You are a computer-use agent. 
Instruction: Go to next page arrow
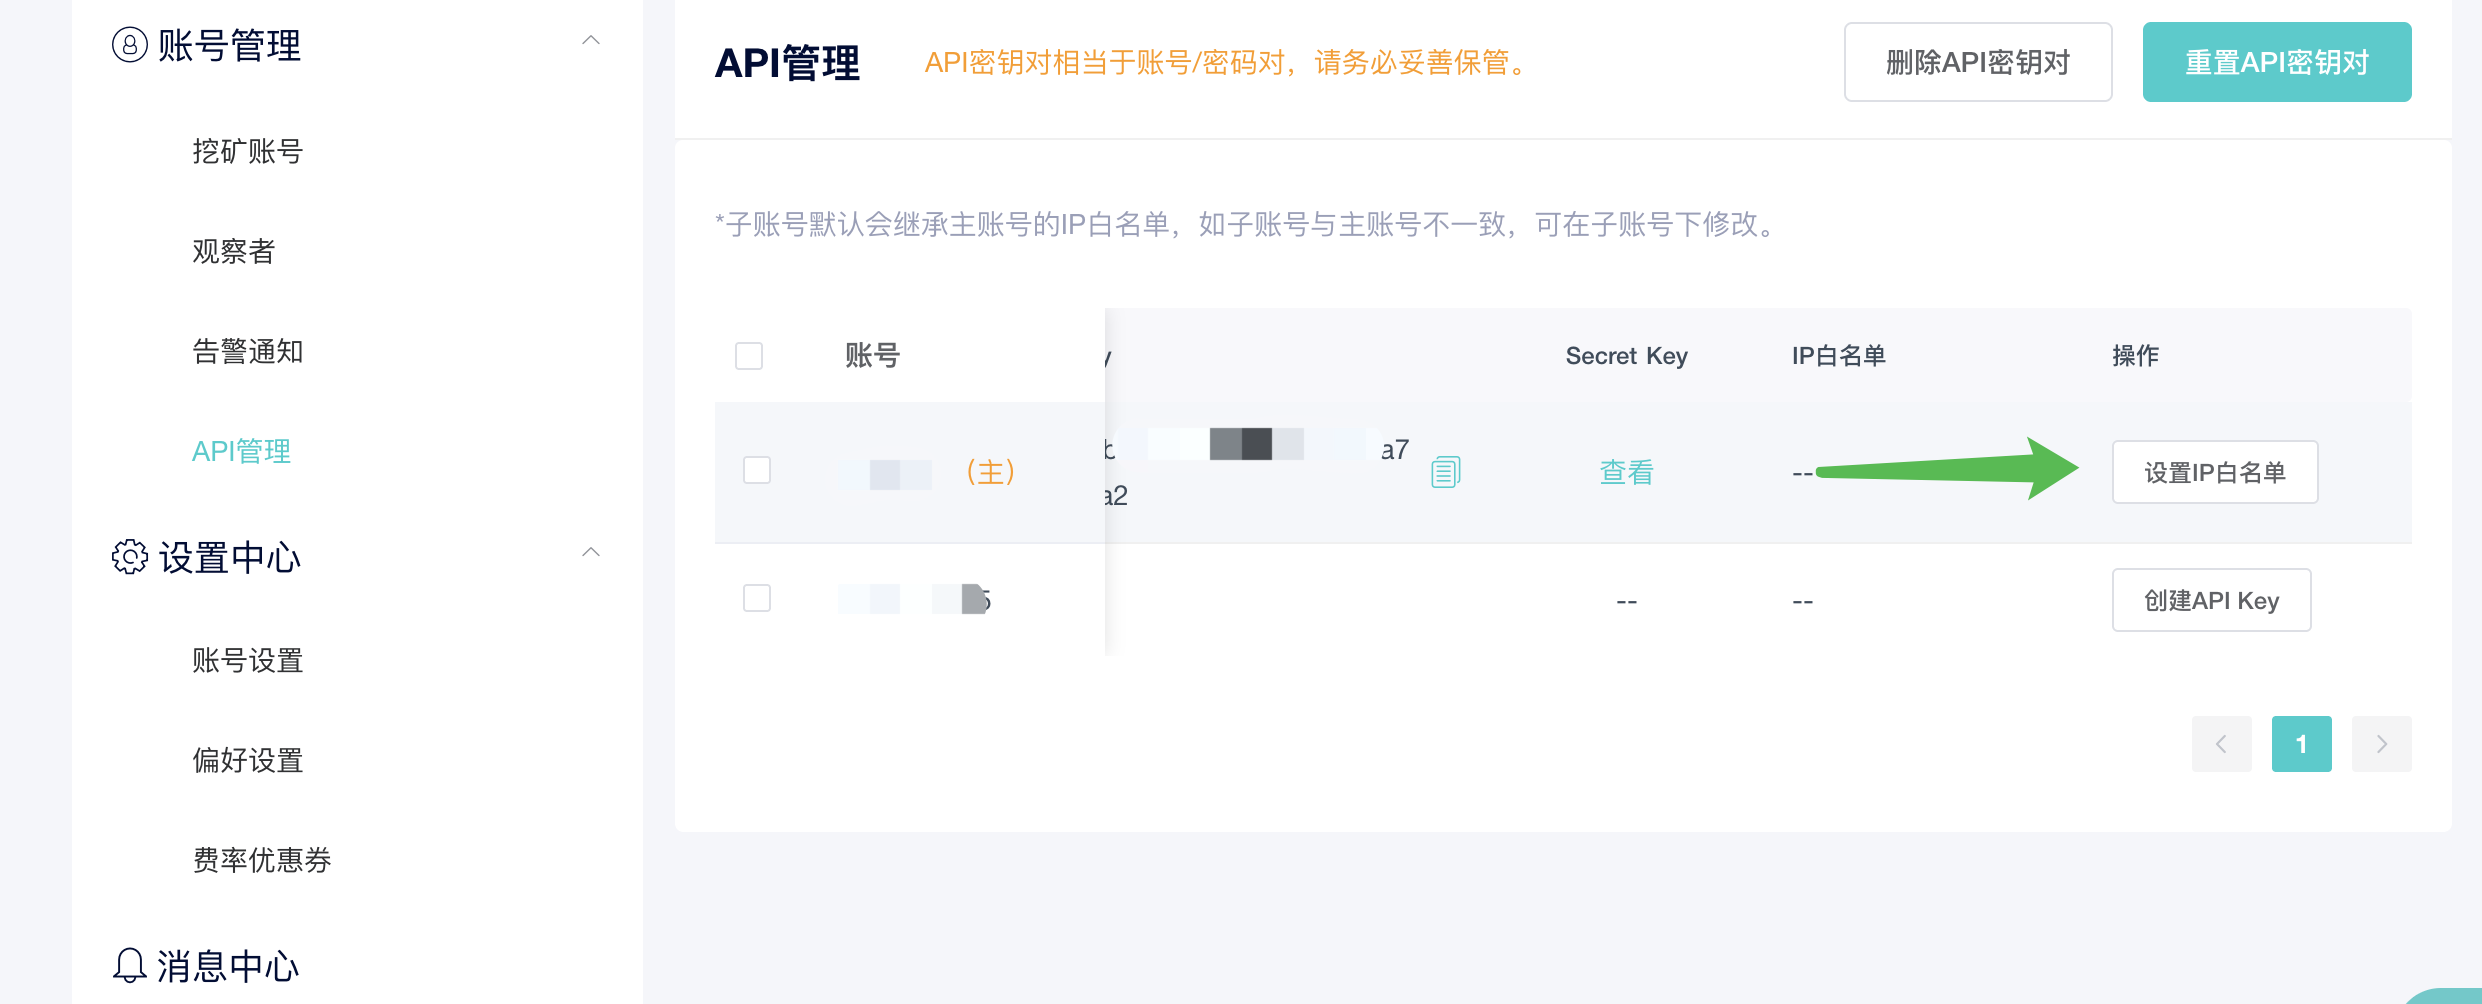tap(2381, 744)
